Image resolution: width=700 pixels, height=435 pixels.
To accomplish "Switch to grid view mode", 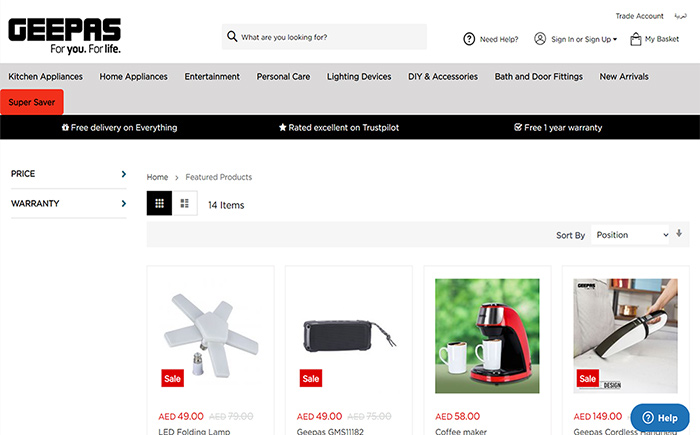I will [x=159, y=203].
